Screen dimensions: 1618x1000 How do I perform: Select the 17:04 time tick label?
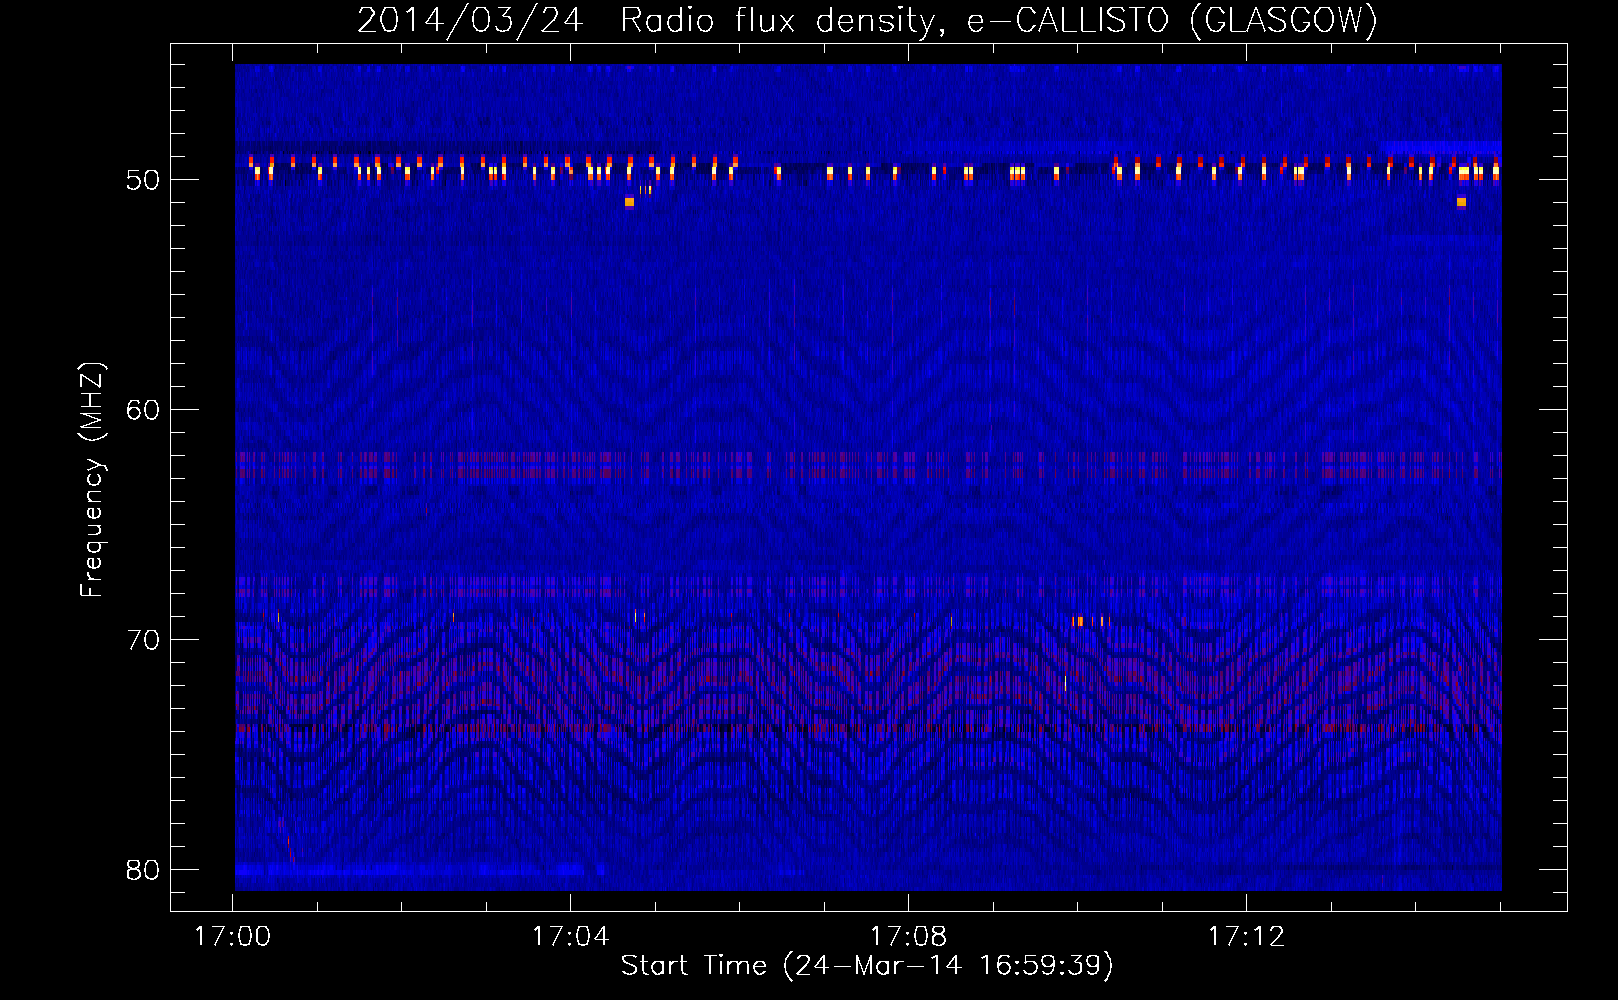570,937
